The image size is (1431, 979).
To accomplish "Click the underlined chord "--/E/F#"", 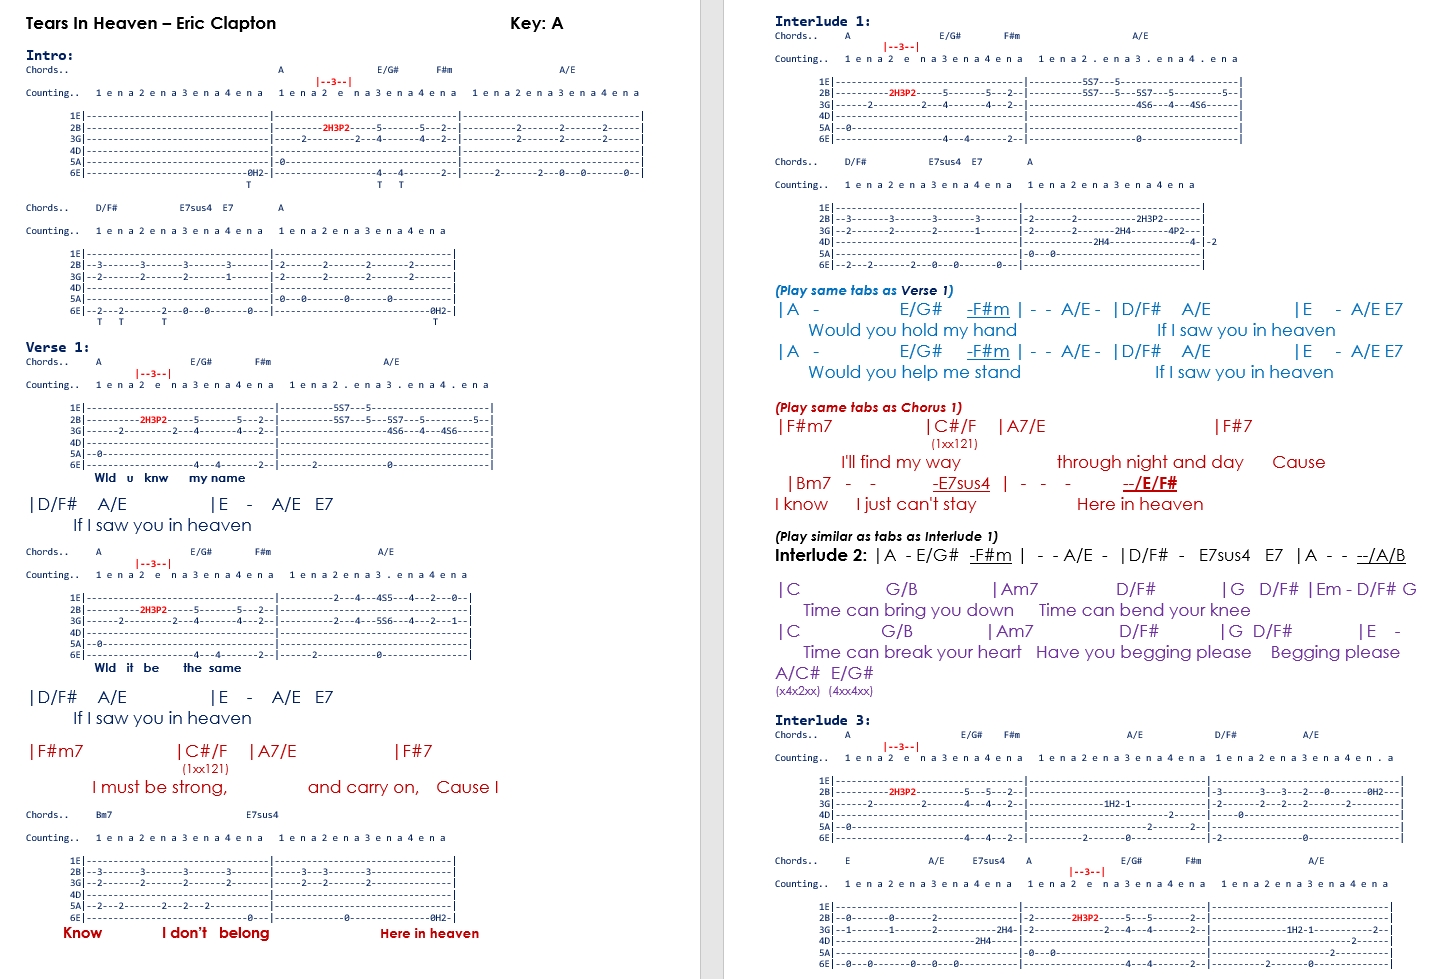I will tap(1149, 483).
